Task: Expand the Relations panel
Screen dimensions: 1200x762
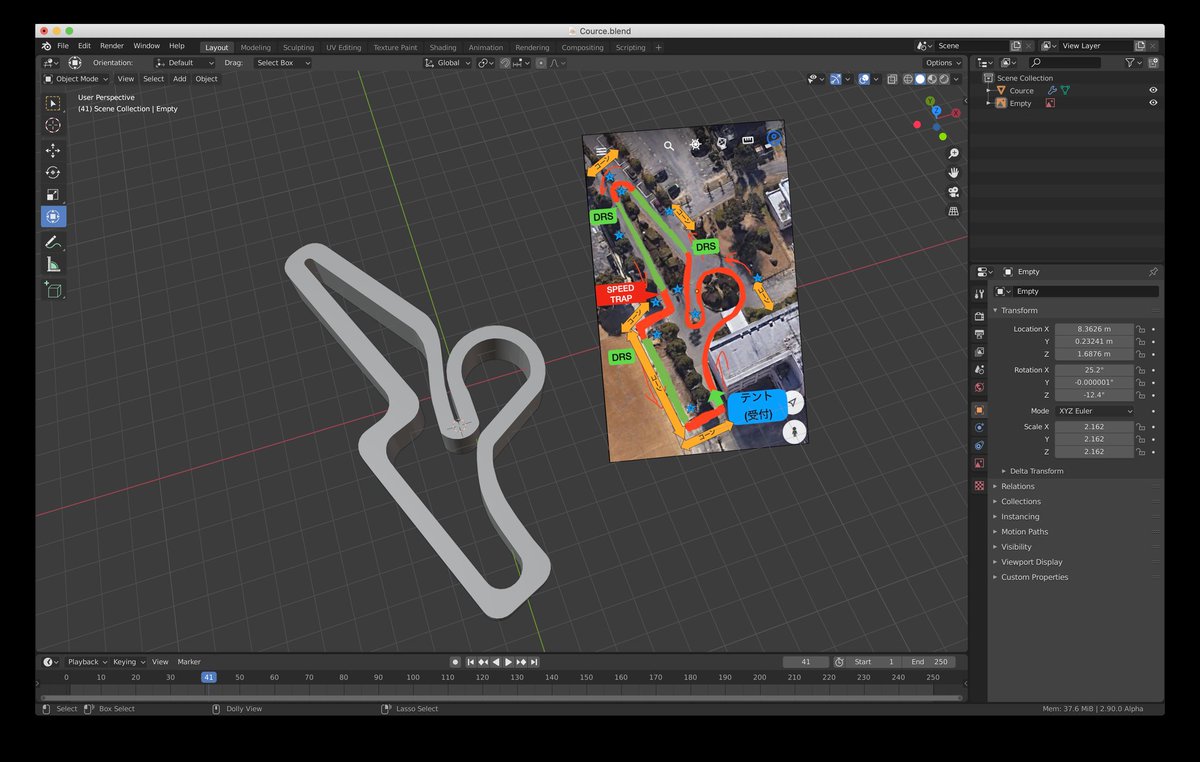Action: [x=1018, y=486]
